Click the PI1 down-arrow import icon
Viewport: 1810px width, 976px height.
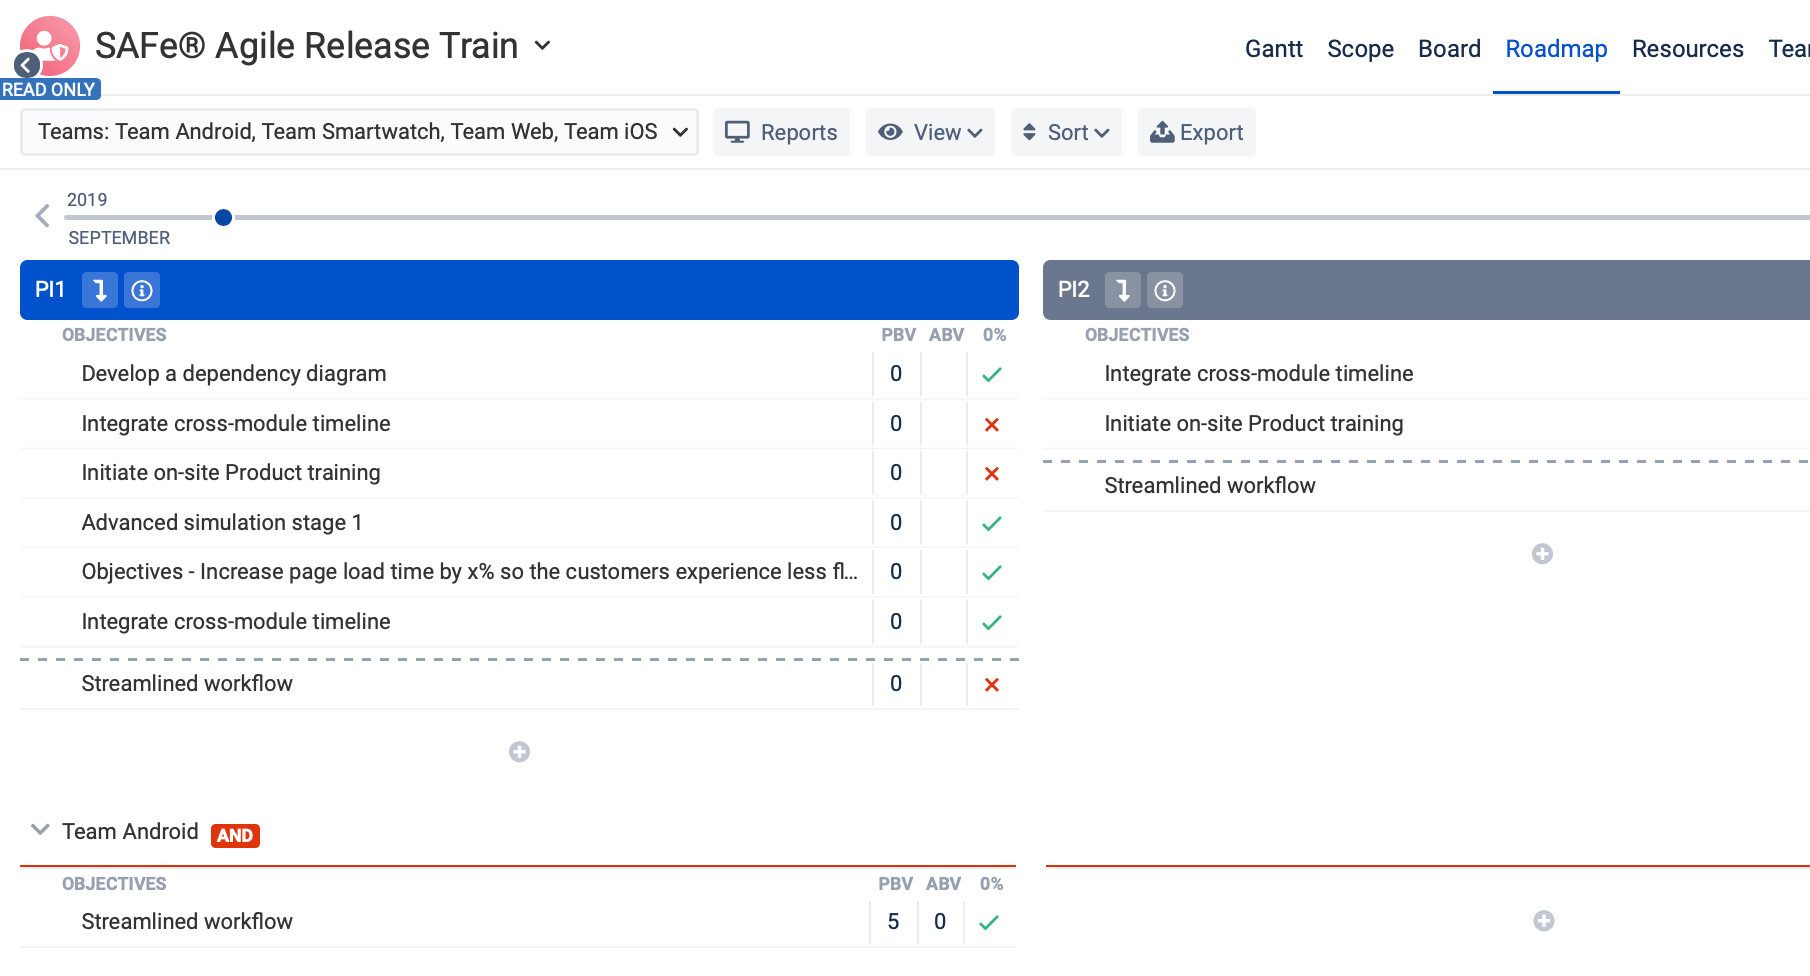coord(100,290)
